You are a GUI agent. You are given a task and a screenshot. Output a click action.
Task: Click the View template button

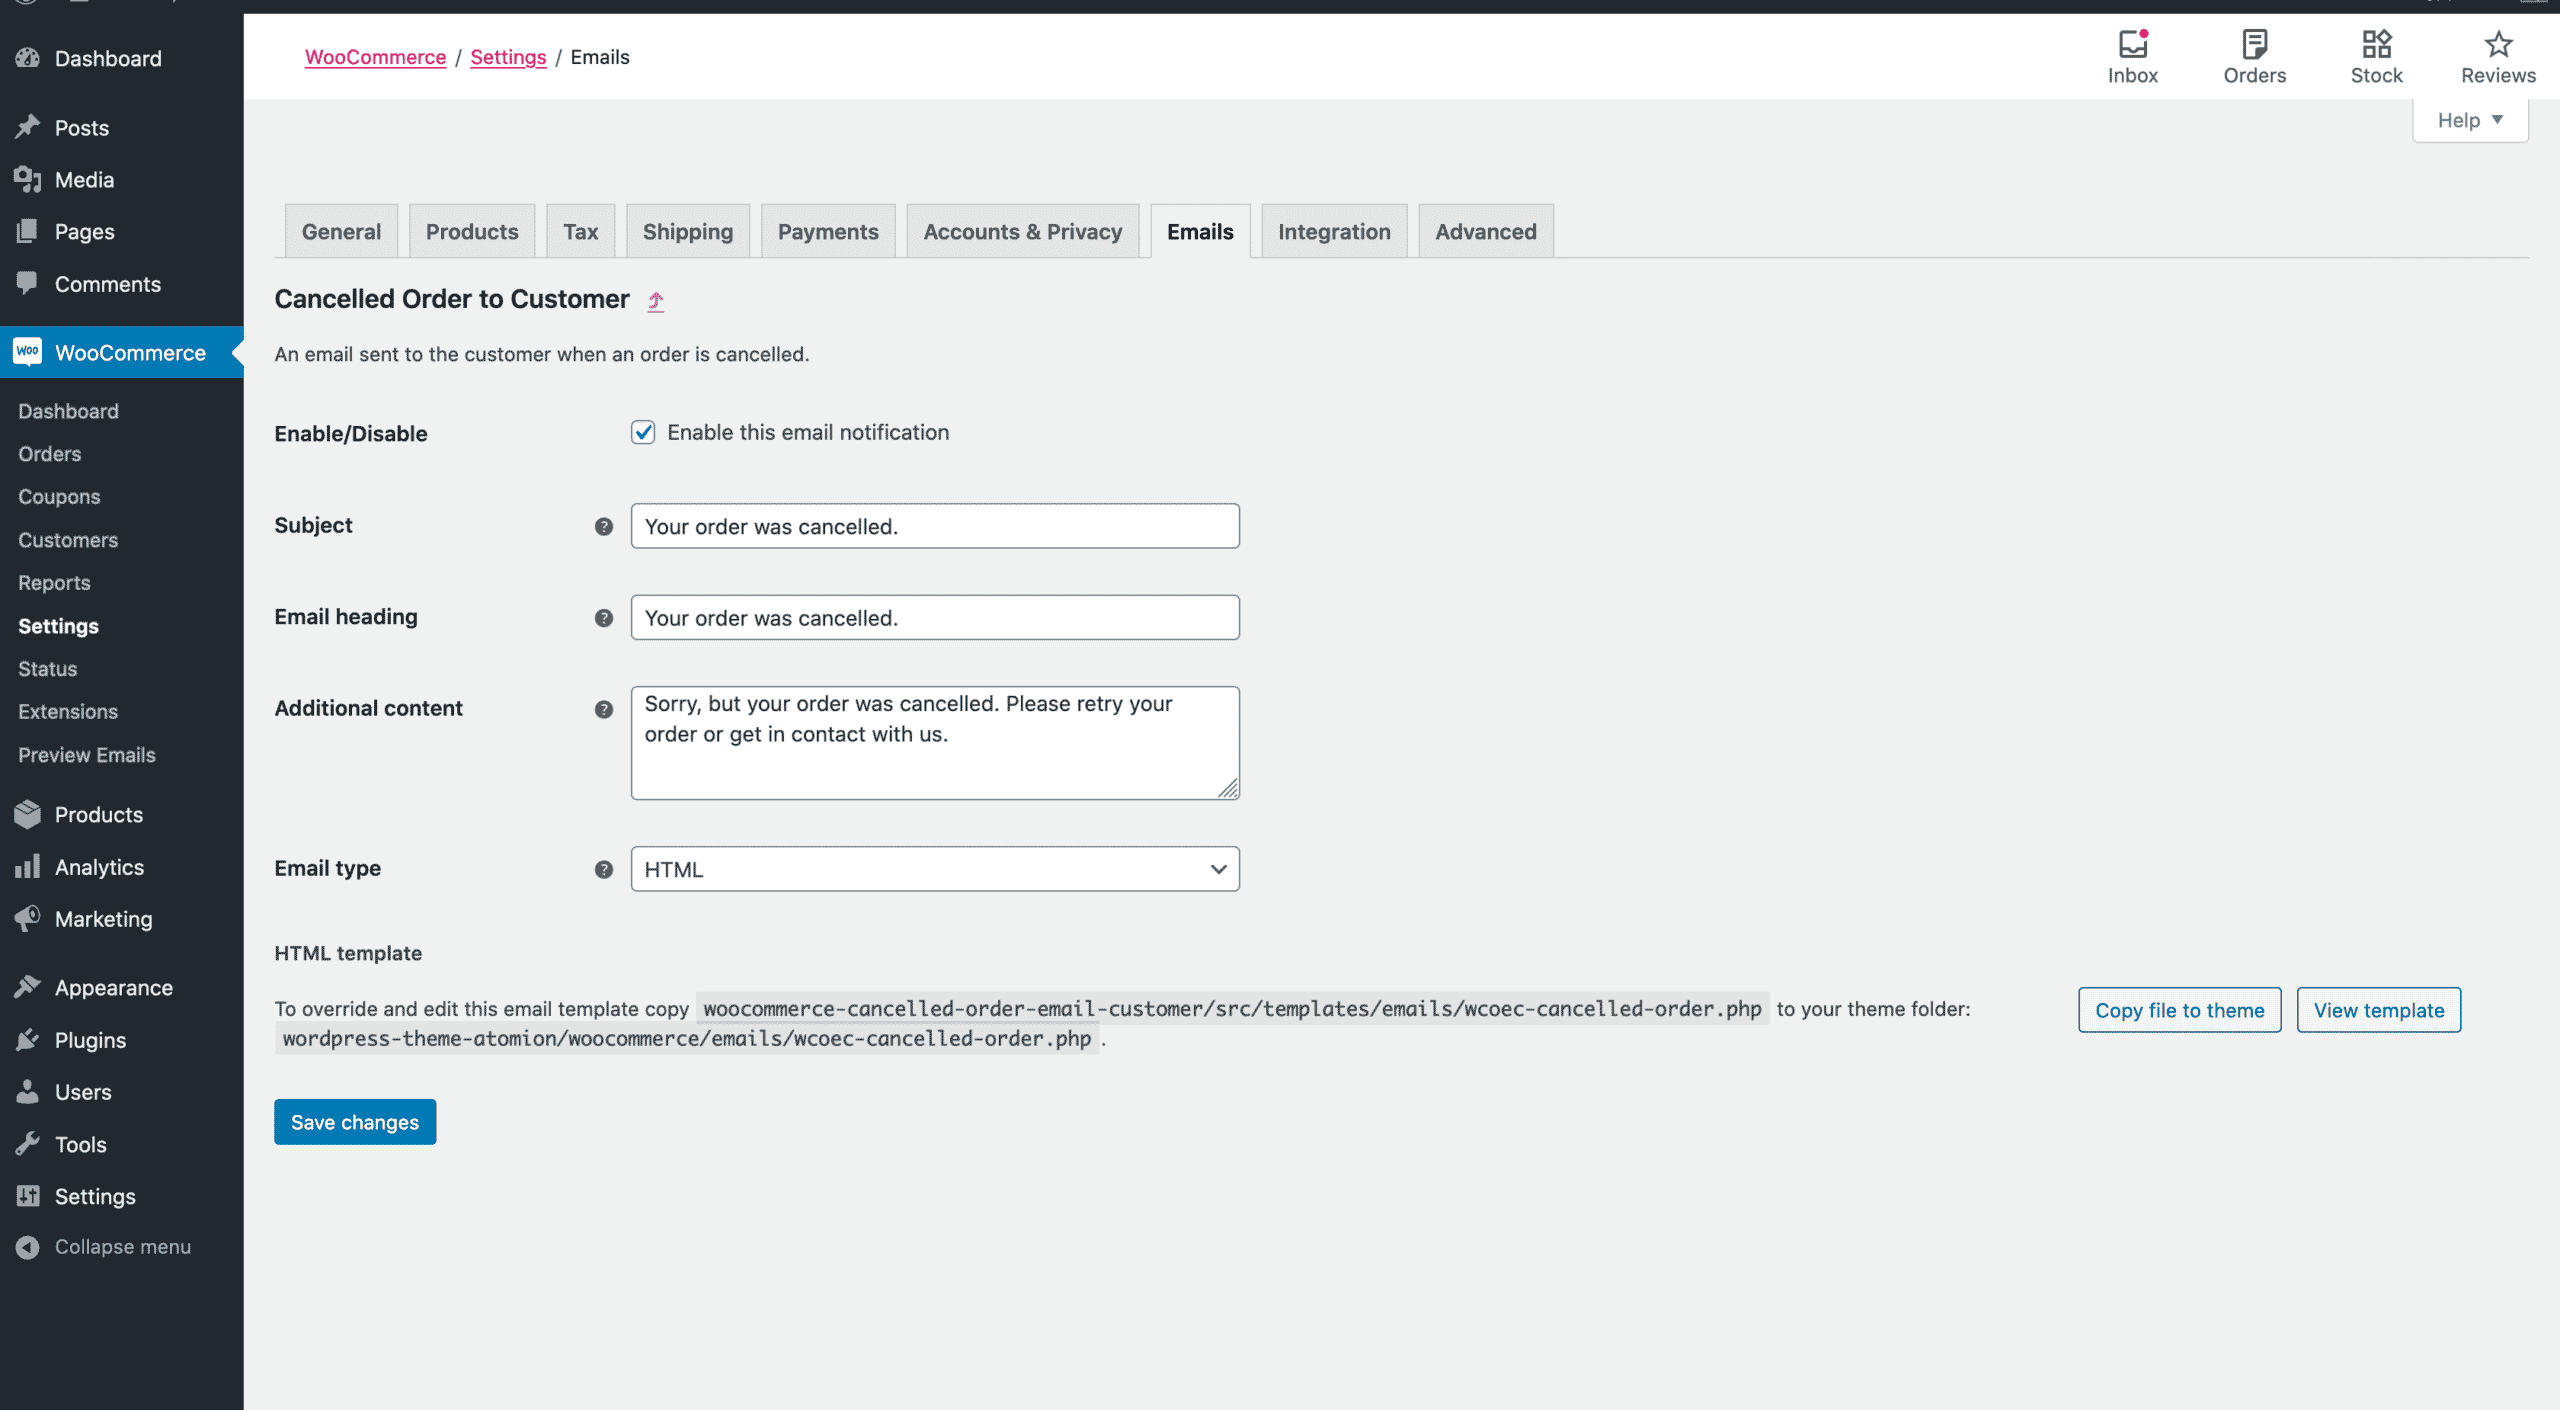(x=2378, y=1010)
